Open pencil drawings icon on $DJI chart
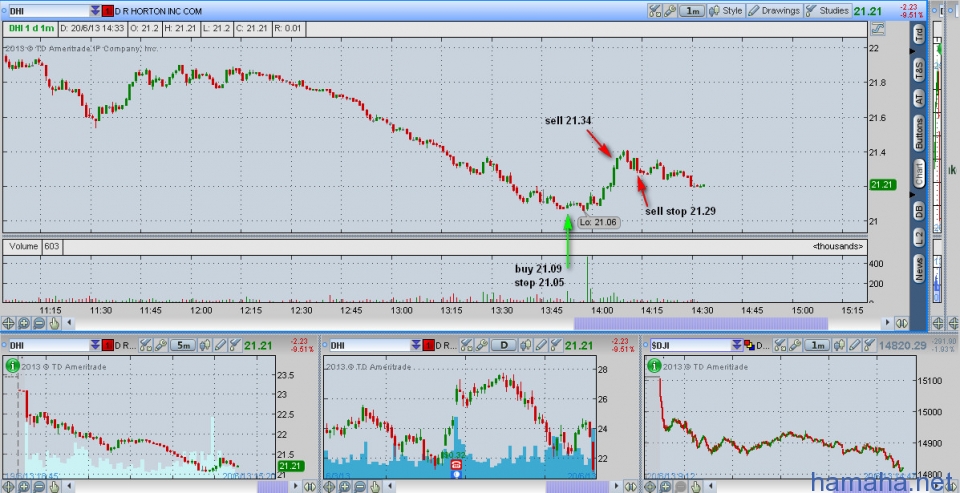 pyautogui.click(x=854, y=345)
